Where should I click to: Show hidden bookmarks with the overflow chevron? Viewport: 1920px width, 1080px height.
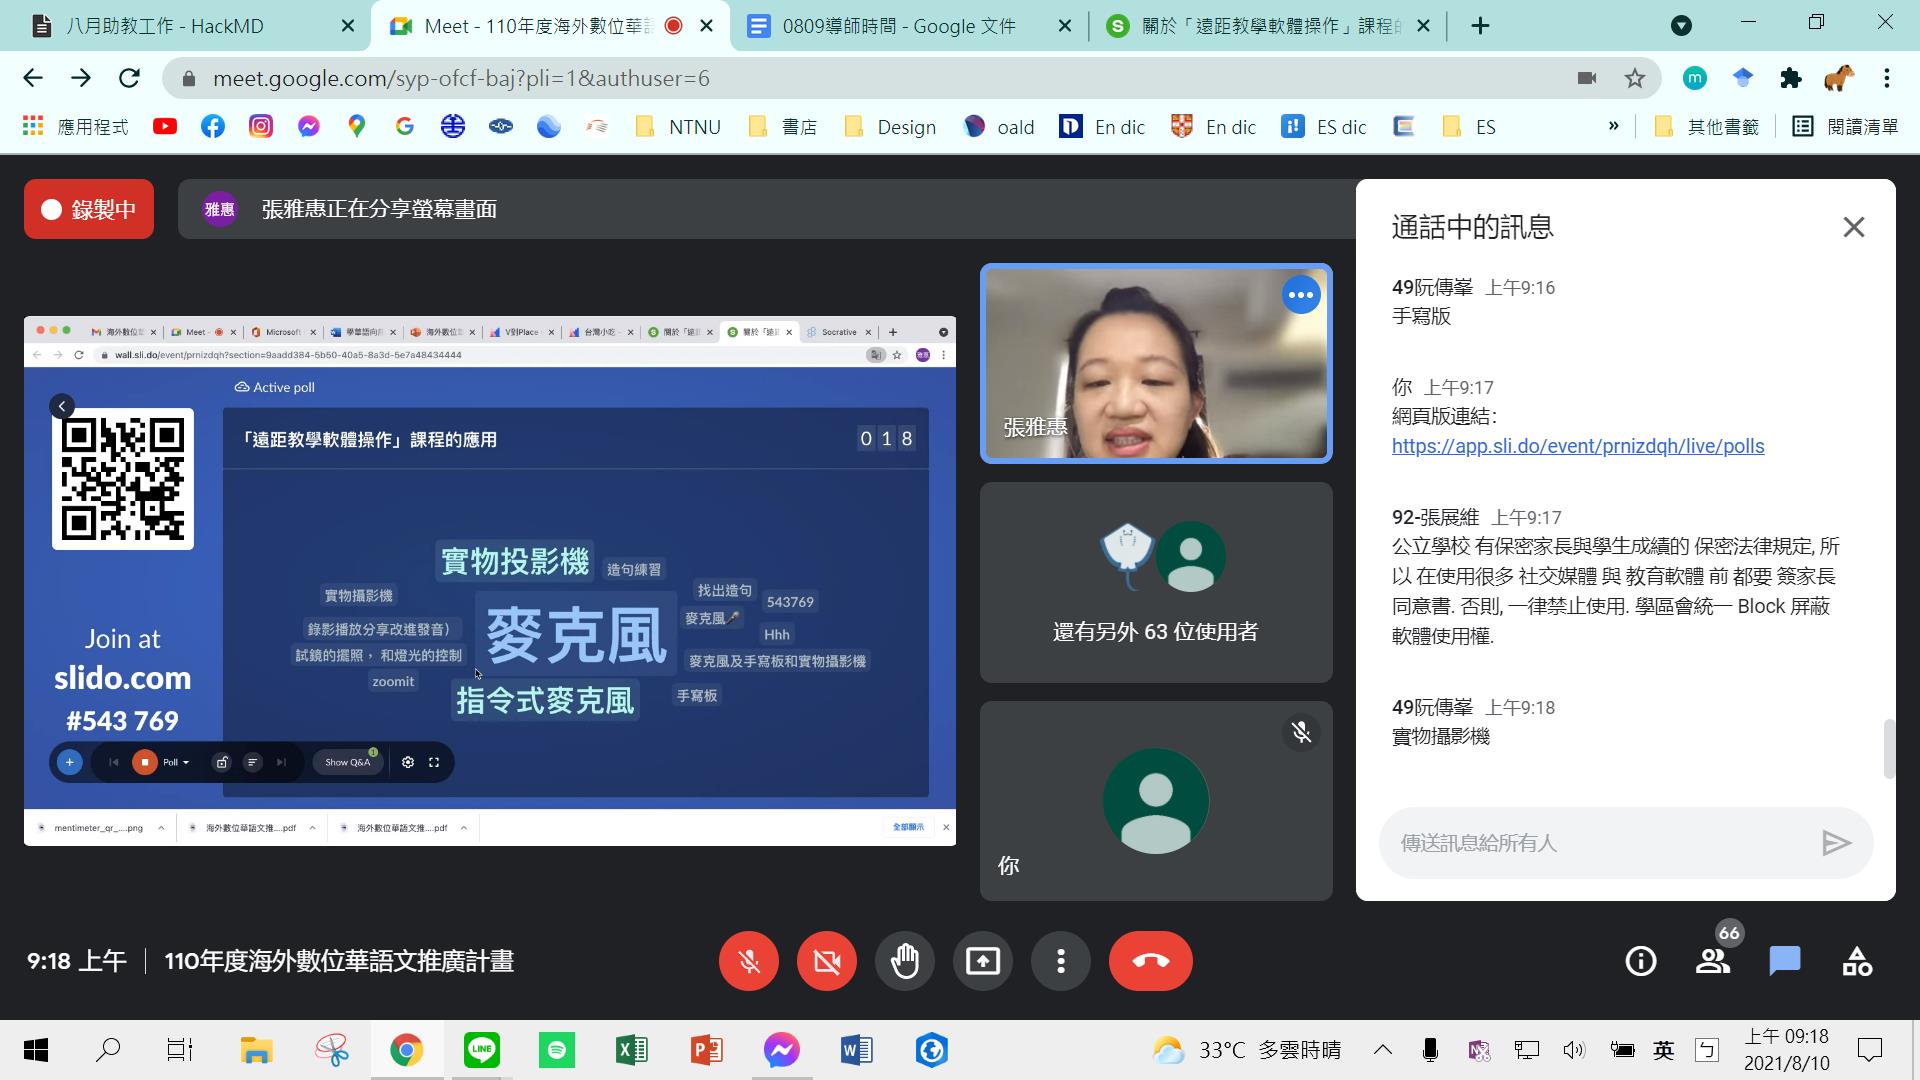click(1613, 126)
